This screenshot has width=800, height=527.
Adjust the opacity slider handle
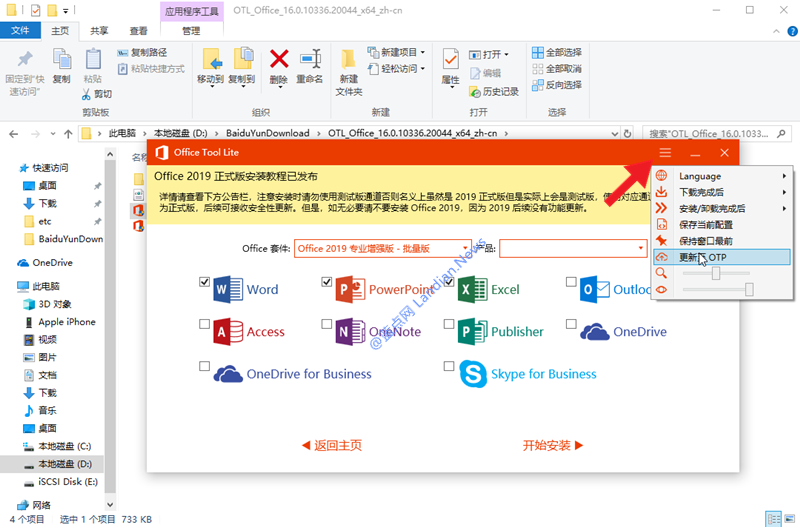coord(749,290)
